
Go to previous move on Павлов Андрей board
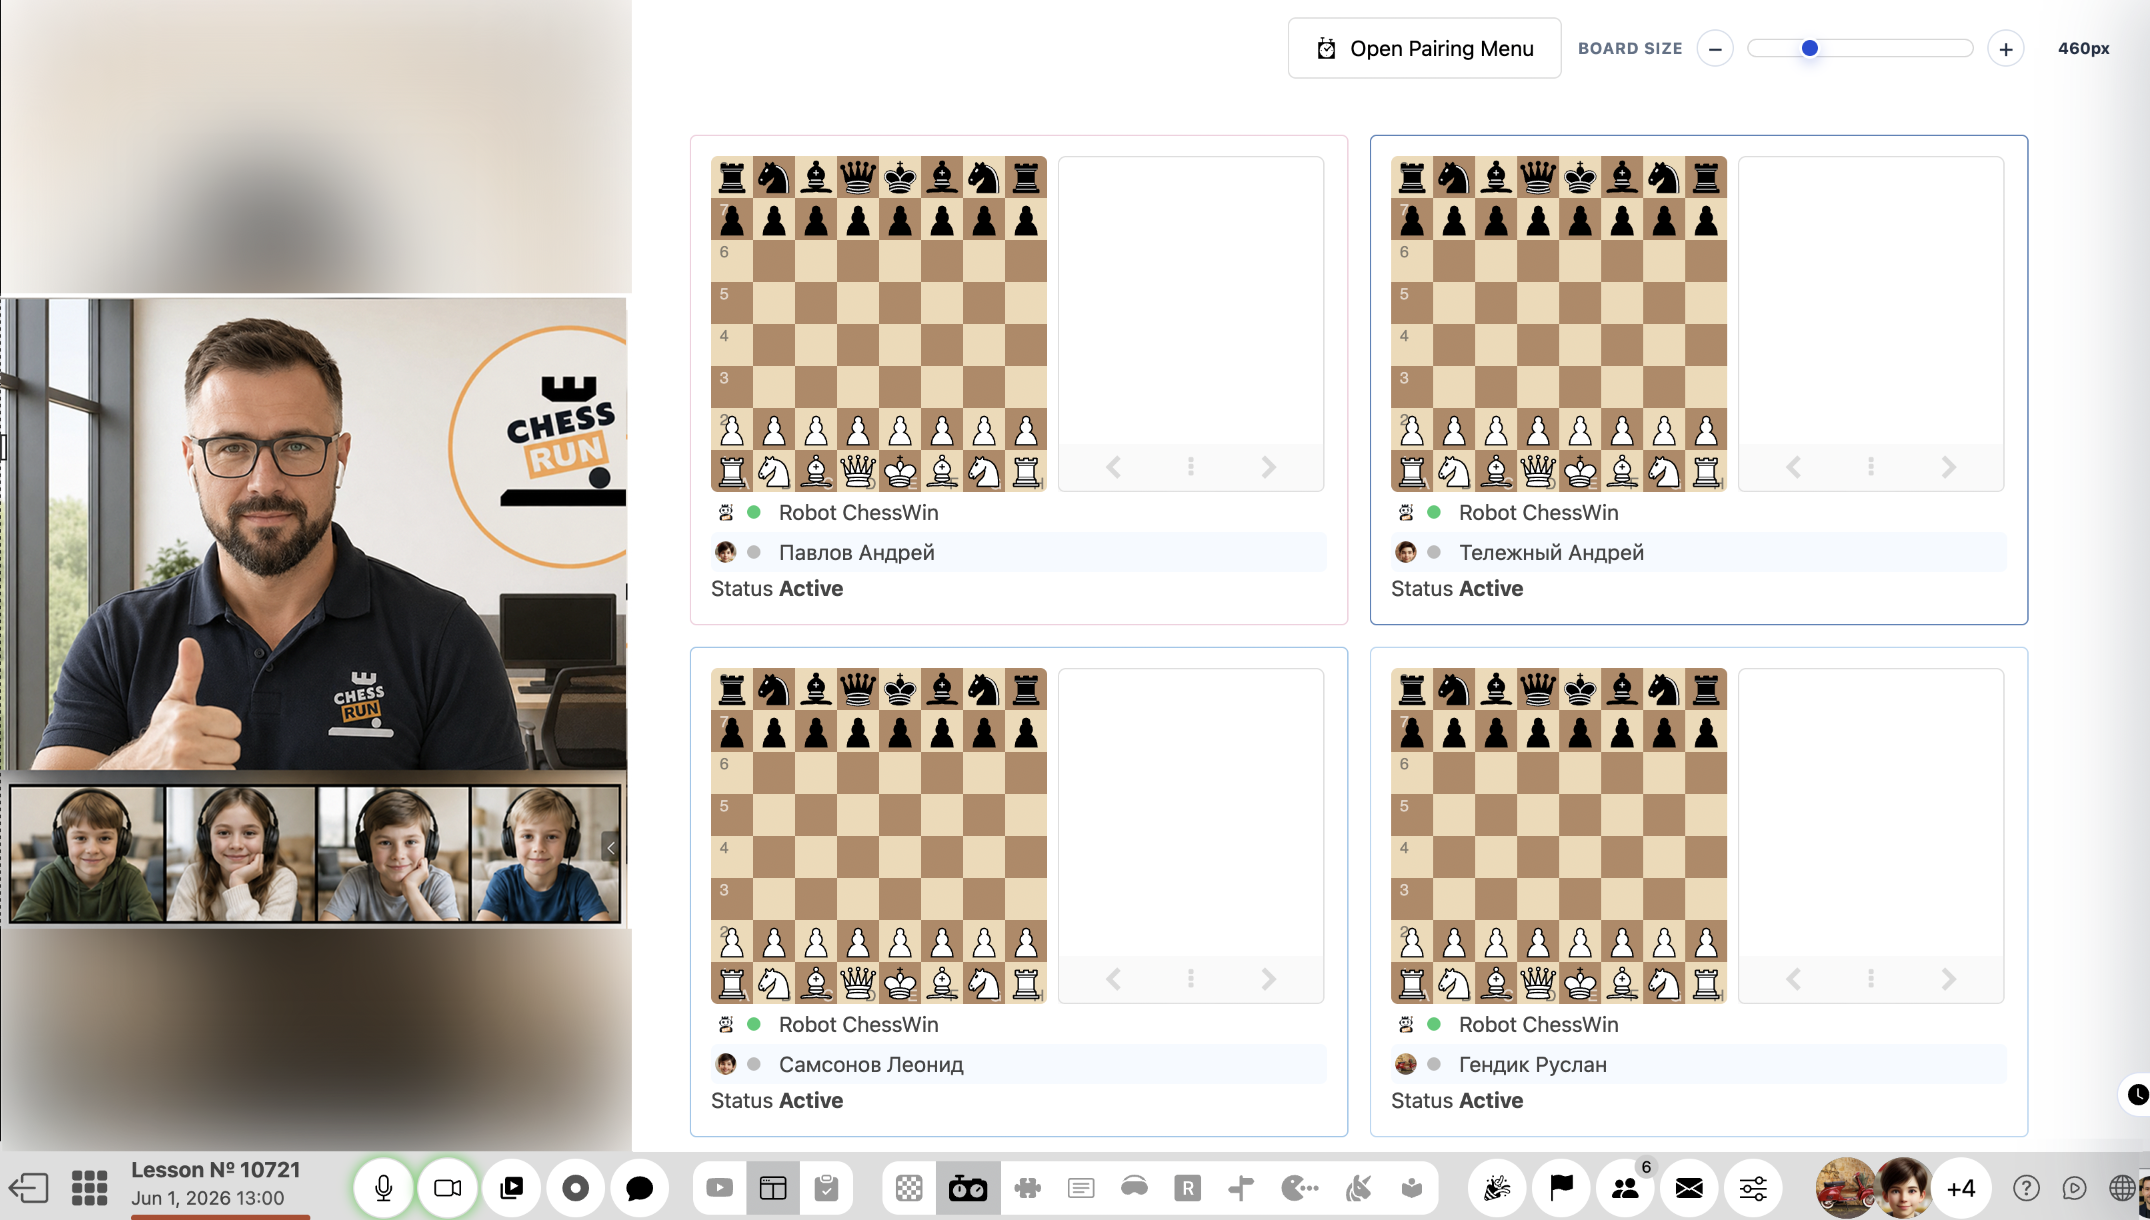click(x=1114, y=467)
